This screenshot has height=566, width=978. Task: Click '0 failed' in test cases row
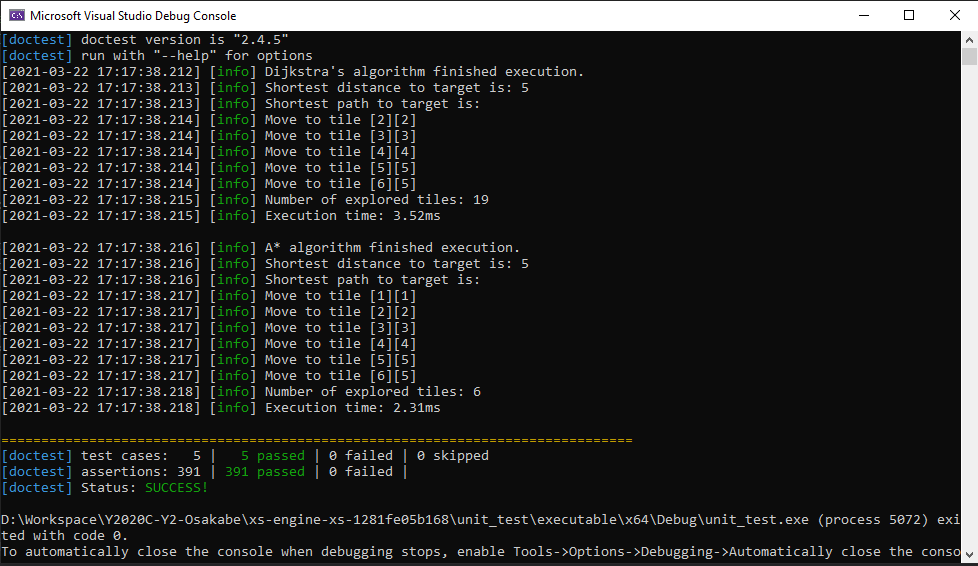click(x=361, y=456)
